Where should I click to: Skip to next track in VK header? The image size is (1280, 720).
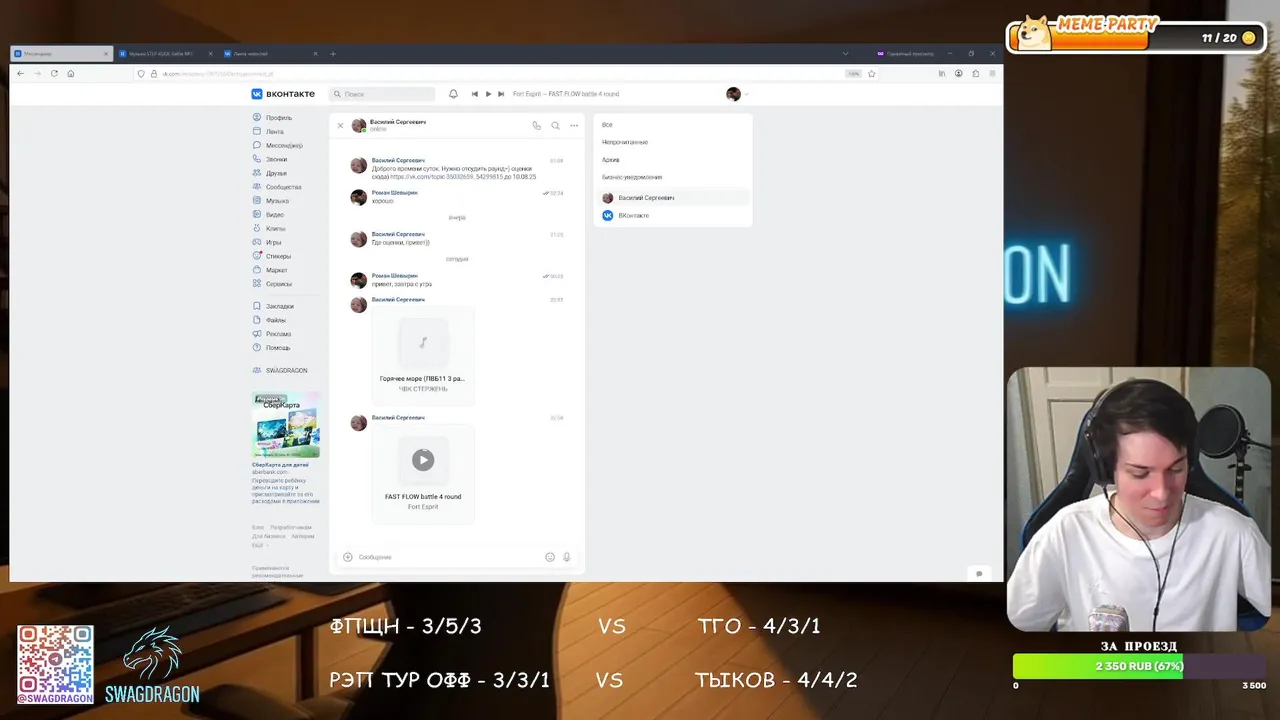501,94
